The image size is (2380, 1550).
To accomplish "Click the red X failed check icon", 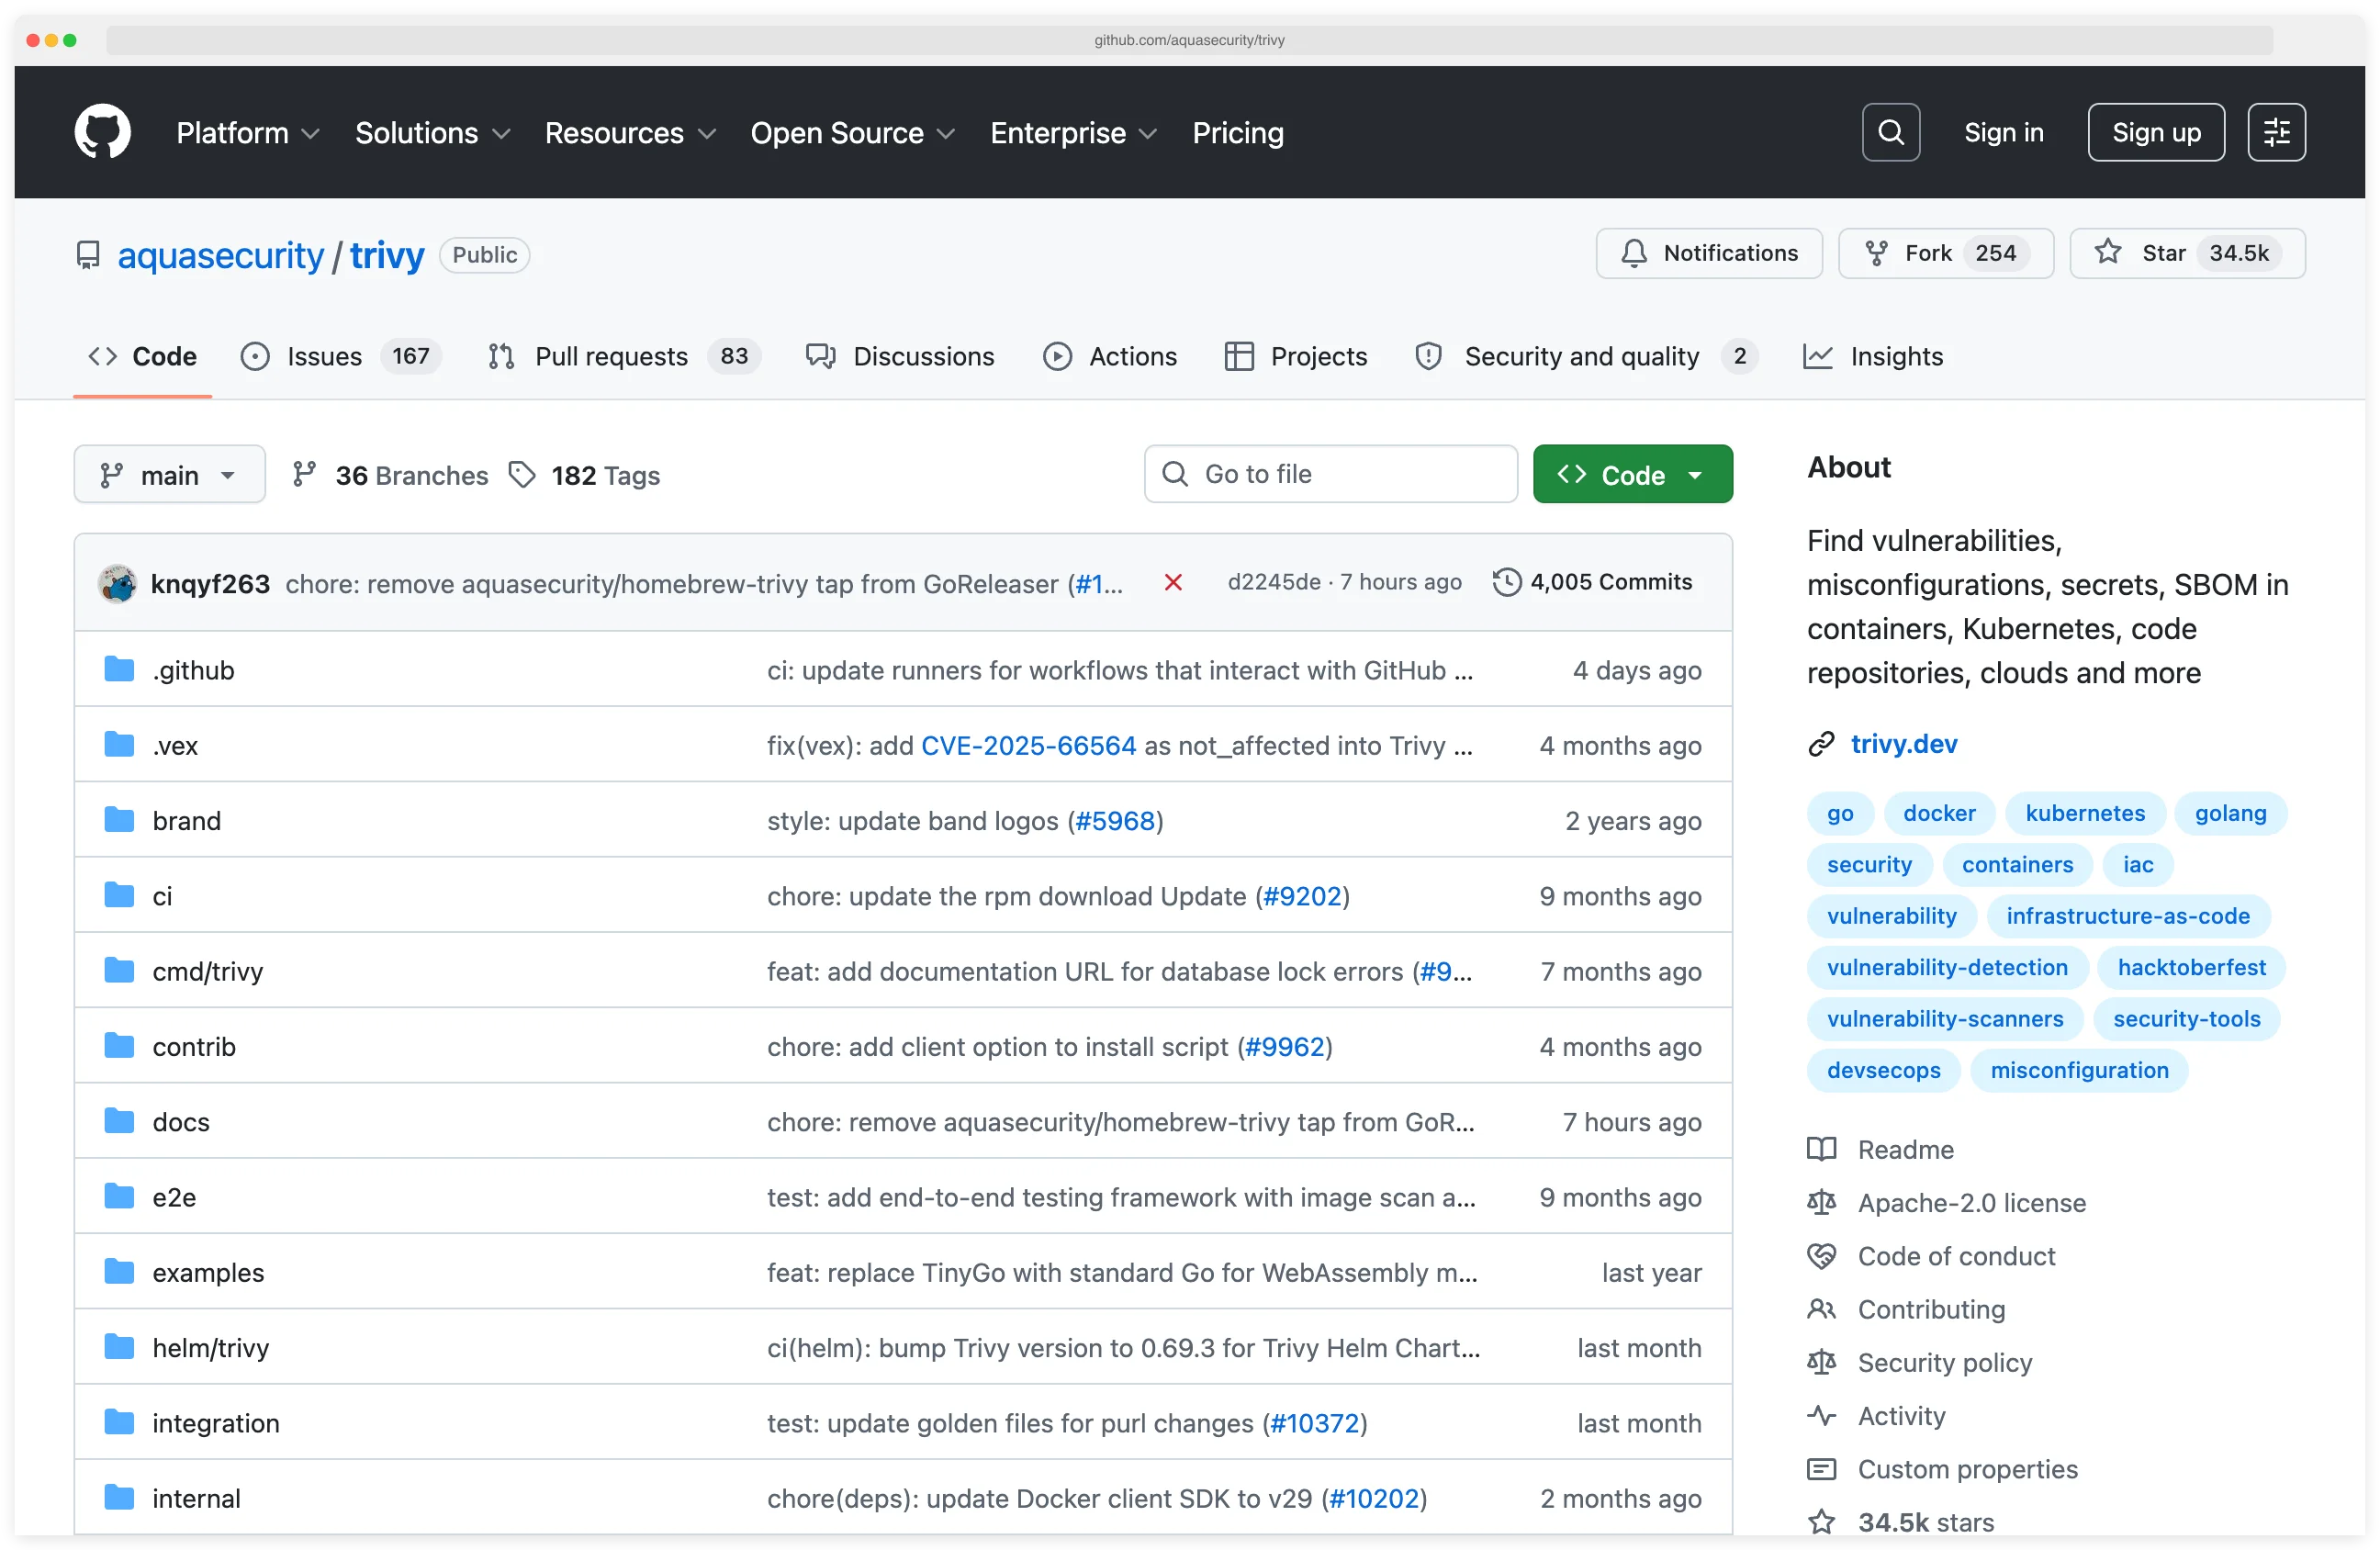I will point(1172,582).
